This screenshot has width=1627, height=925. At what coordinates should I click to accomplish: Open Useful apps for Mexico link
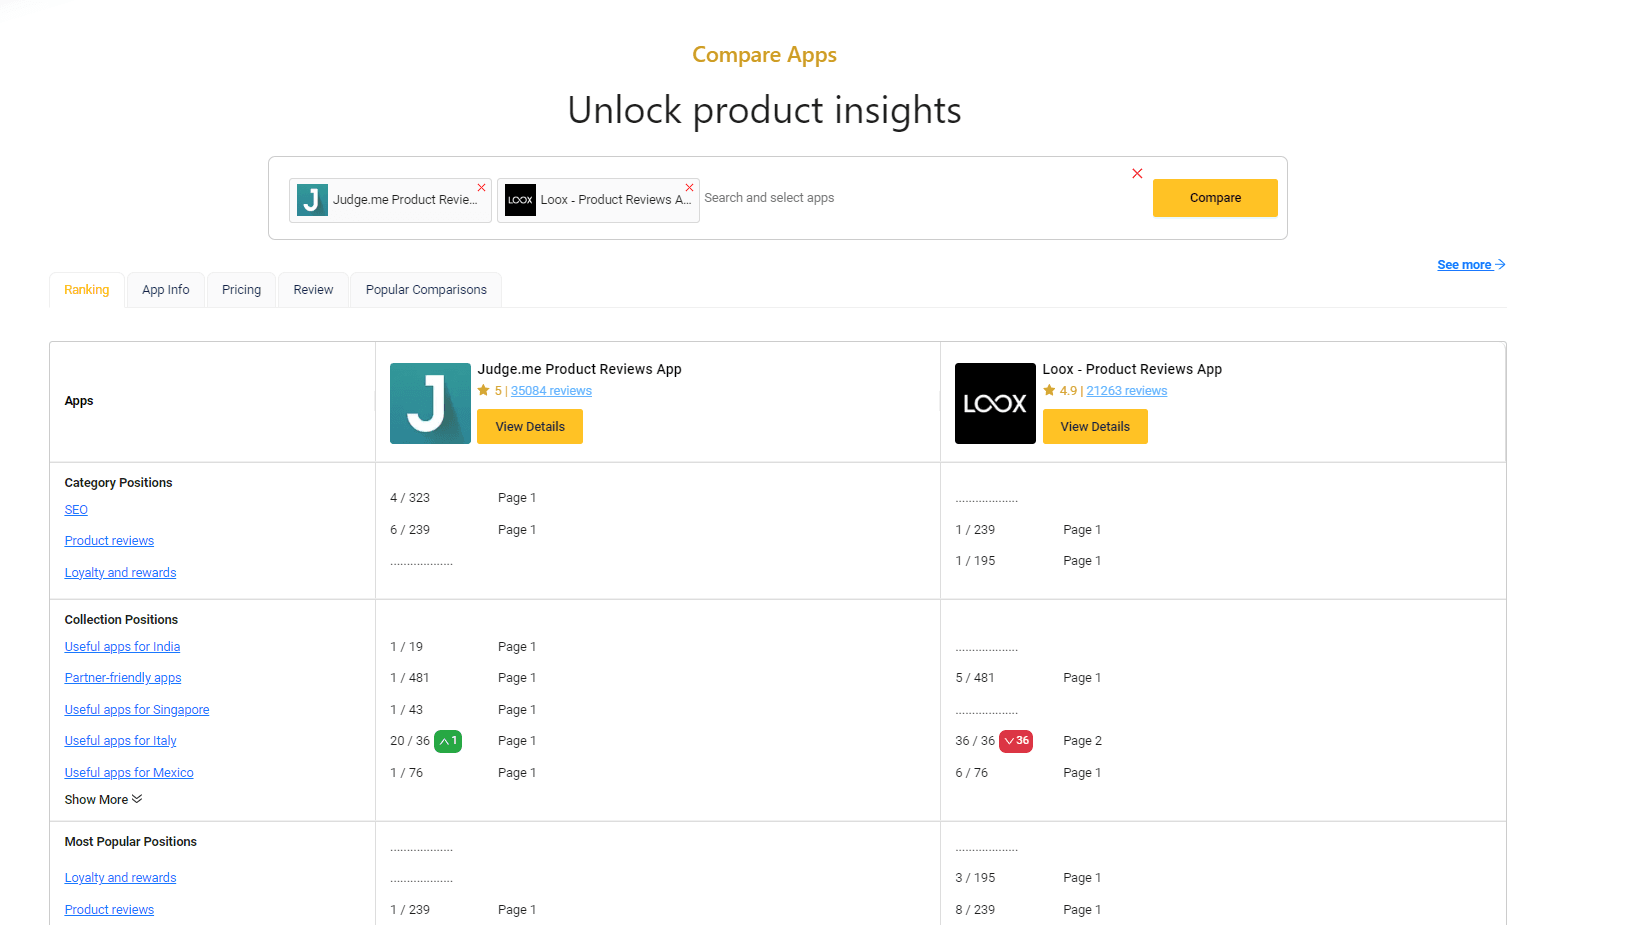click(129, 773)
